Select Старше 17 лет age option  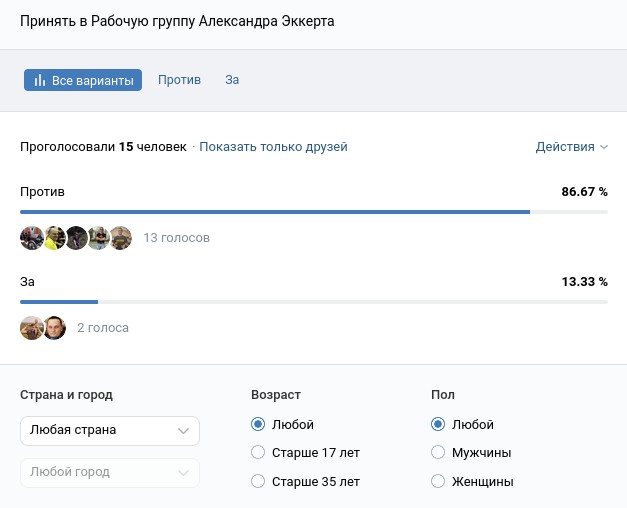click(x=258, y=453)
